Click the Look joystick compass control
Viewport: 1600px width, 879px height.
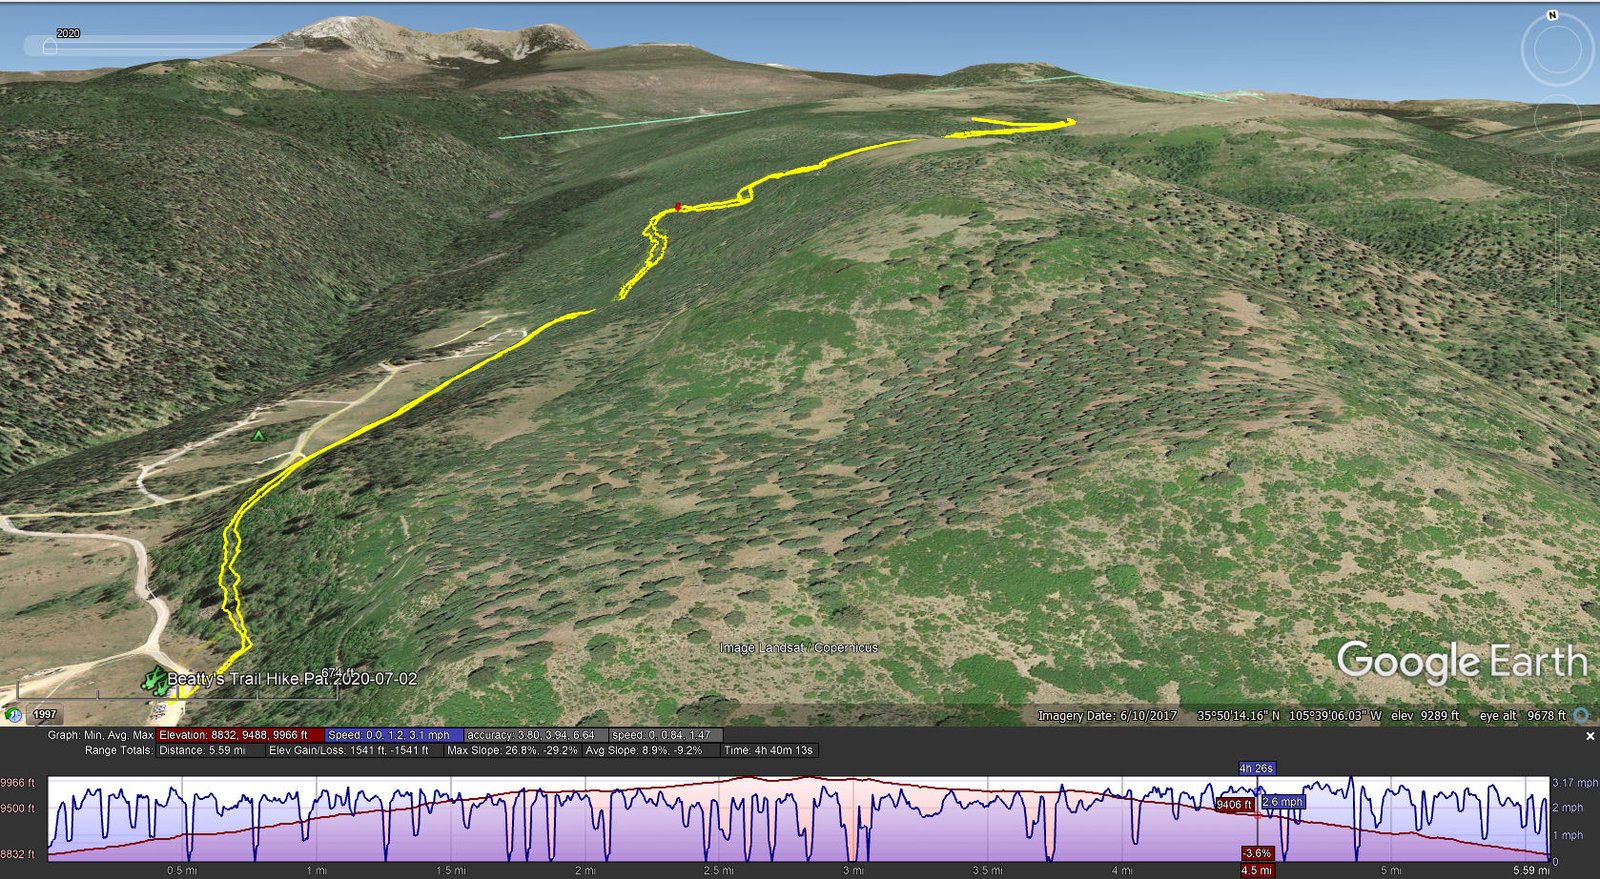click(1557, 49)
